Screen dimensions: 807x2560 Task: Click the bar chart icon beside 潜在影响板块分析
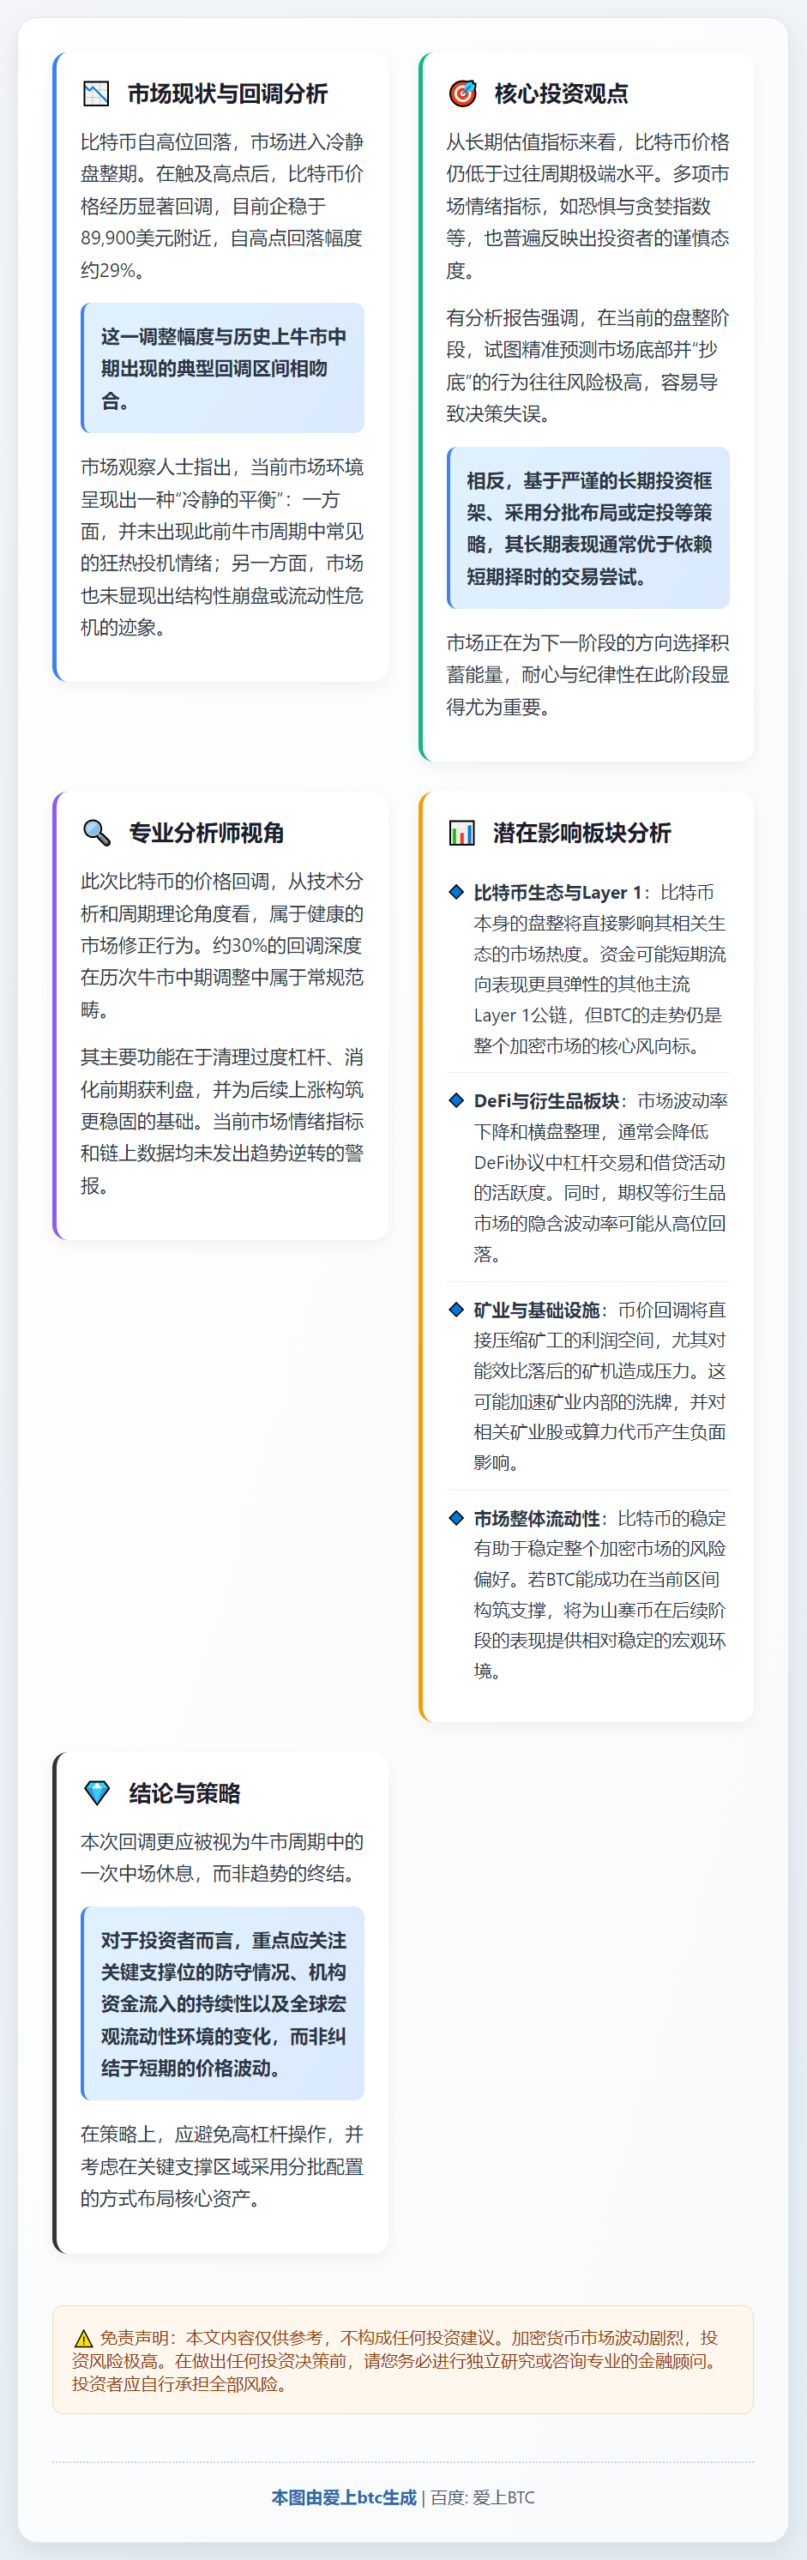pyautogui.click(x=461, y=833)
